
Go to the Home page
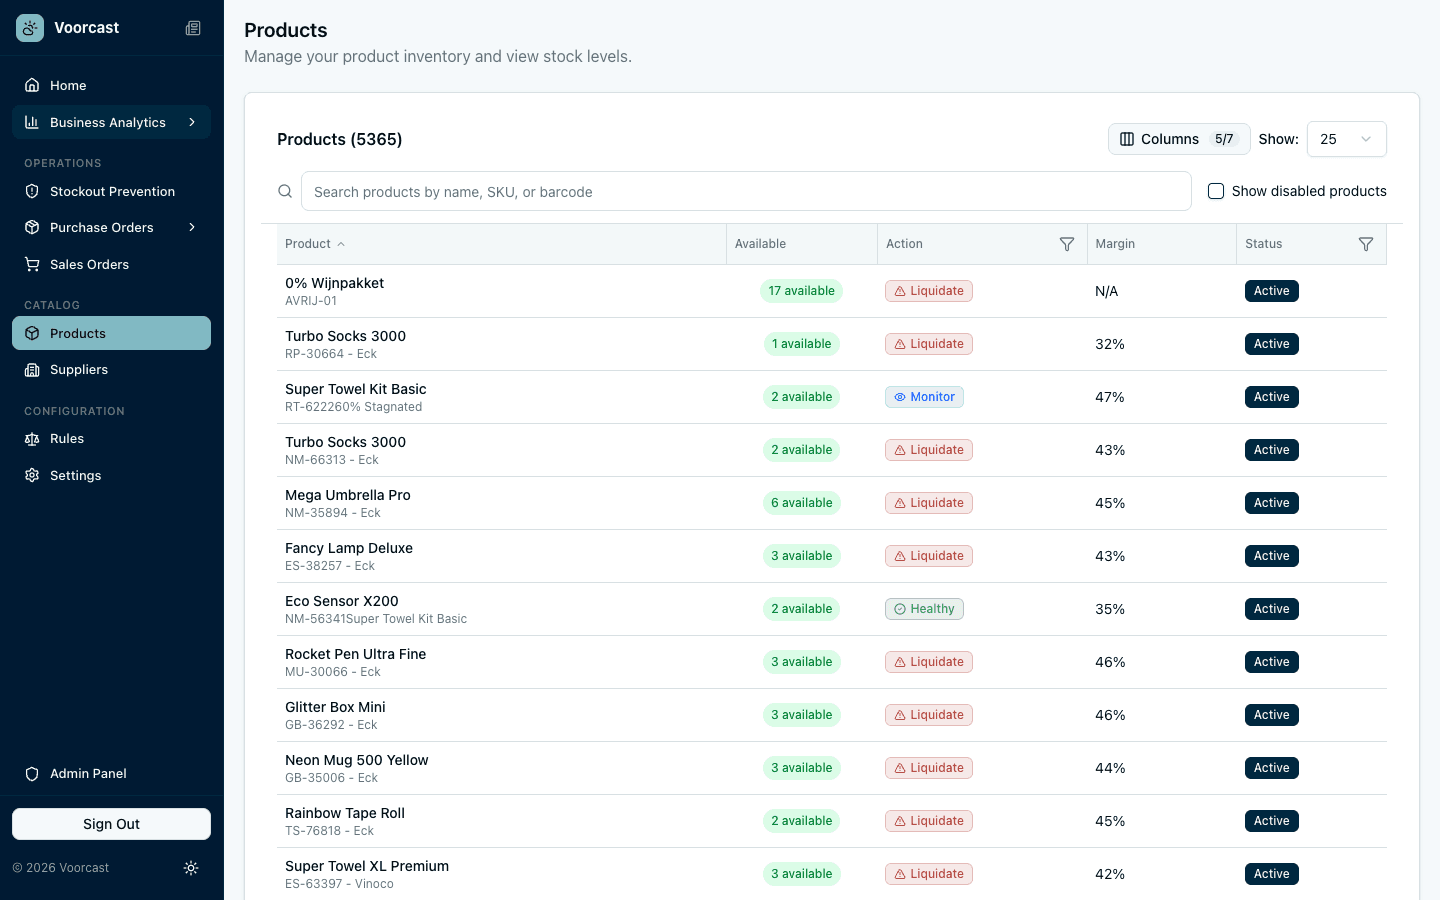[x=67, y=85]
